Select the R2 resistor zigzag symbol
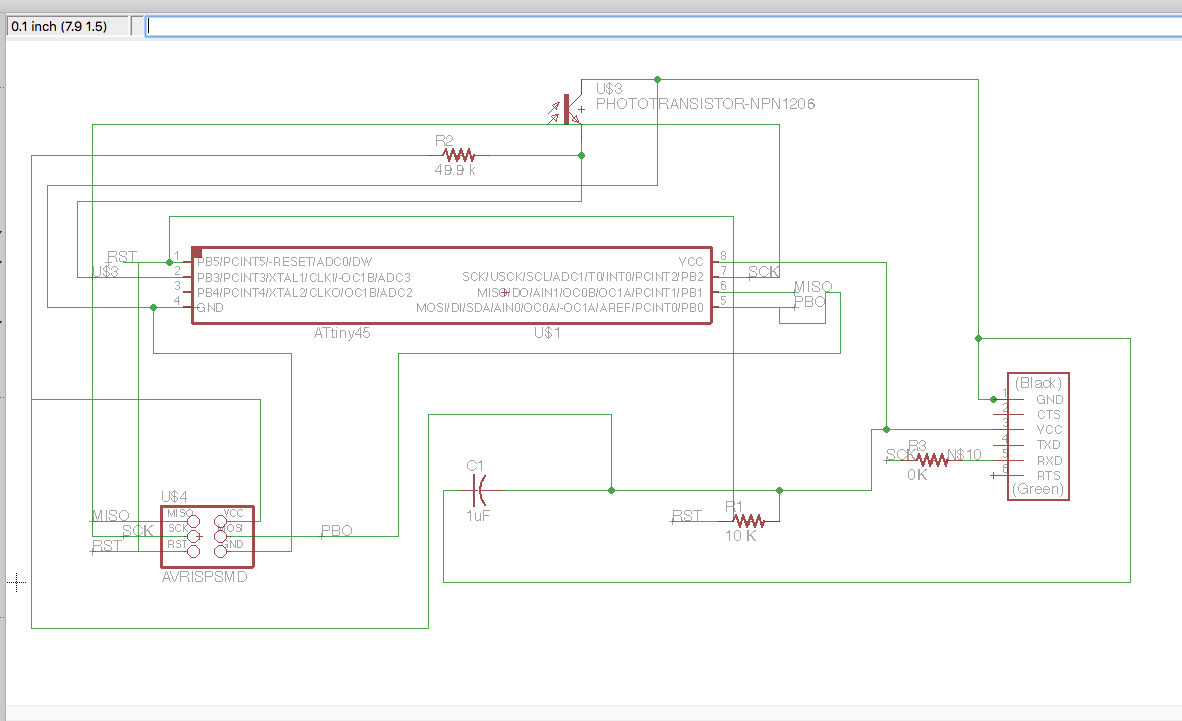Image resolution: width=1182 pixels, height=721 pixels. pos(459,155)
